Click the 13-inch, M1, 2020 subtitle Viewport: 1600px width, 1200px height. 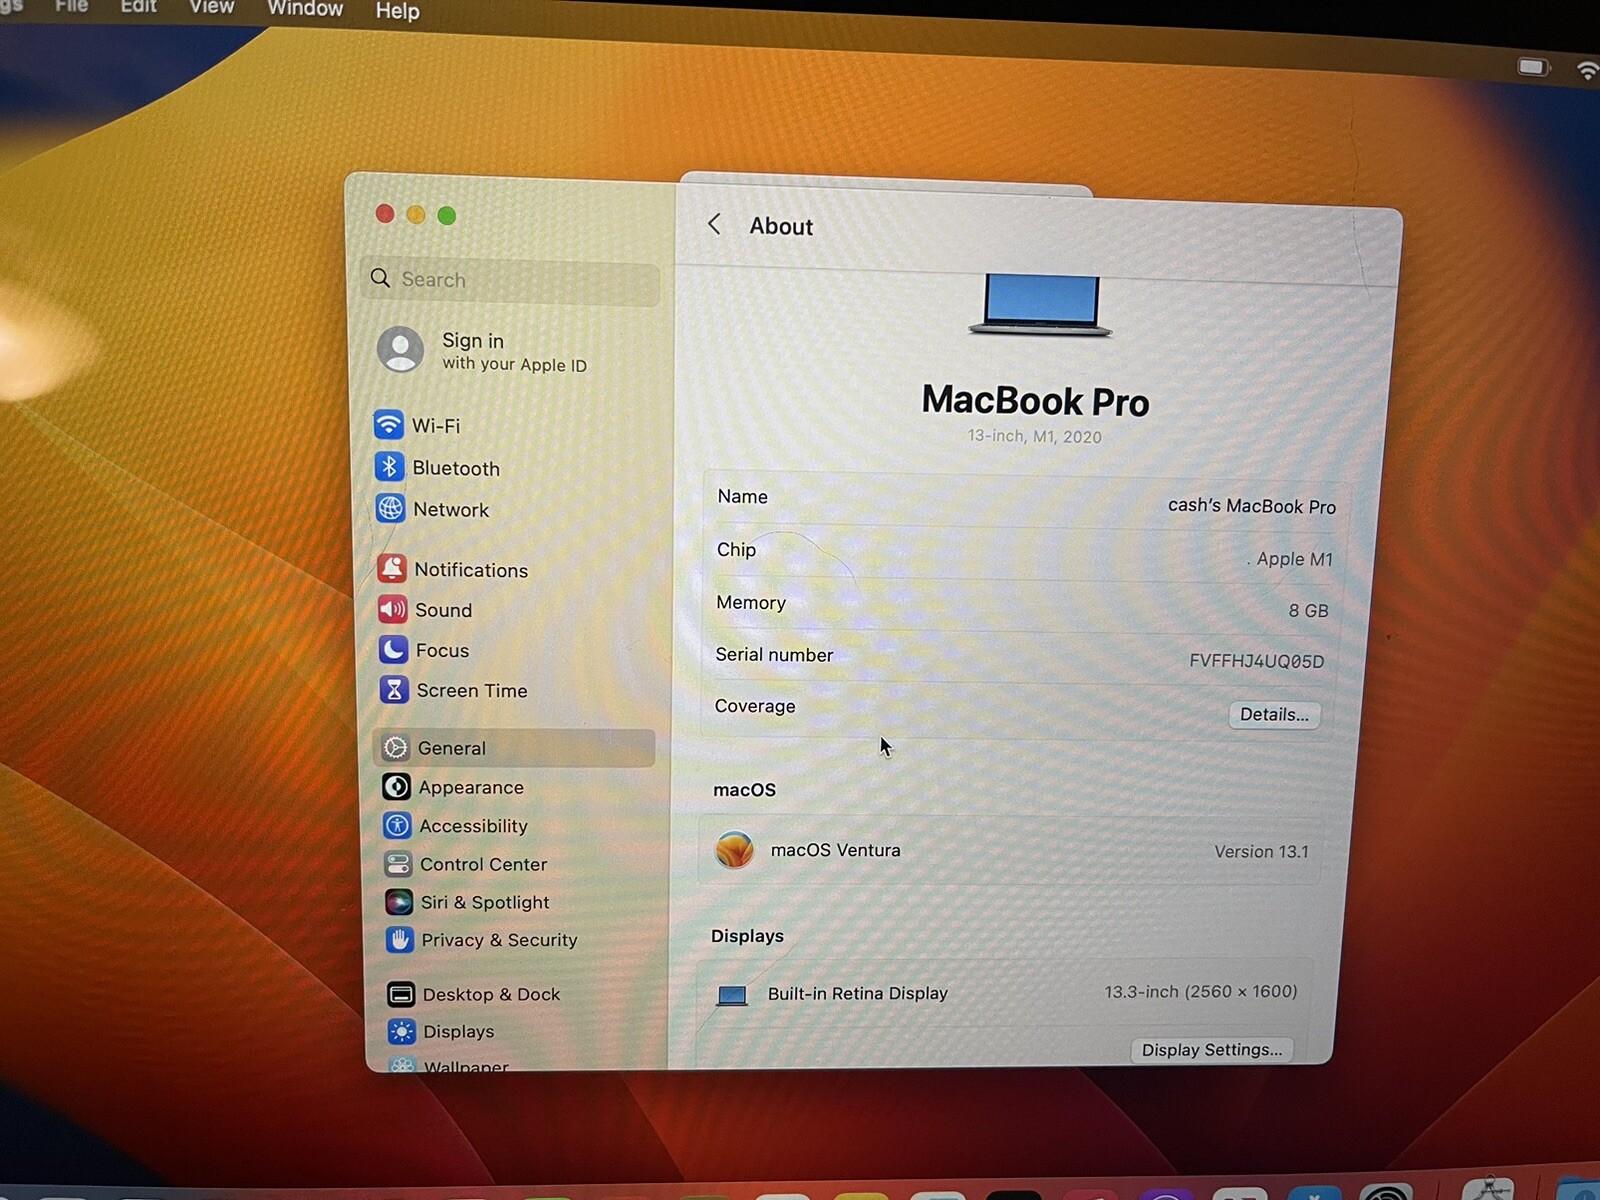pyautogui.click(x=1034, y=436)
